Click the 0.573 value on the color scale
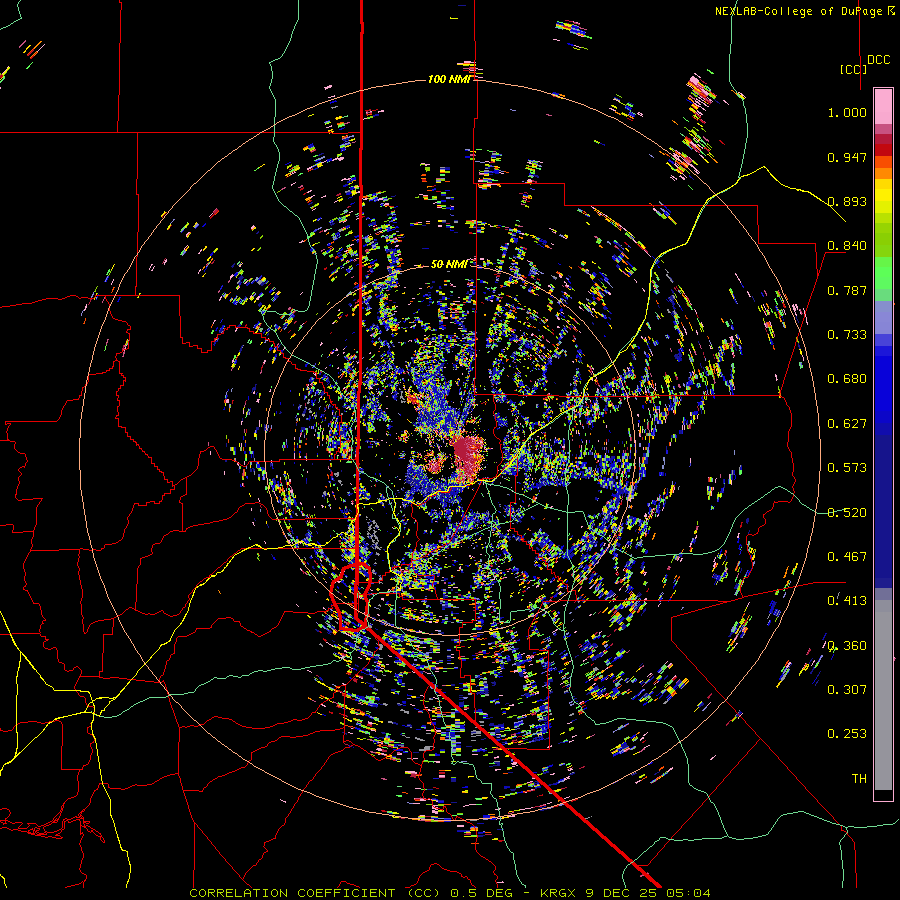900x900 pixels. click(847, 468)
